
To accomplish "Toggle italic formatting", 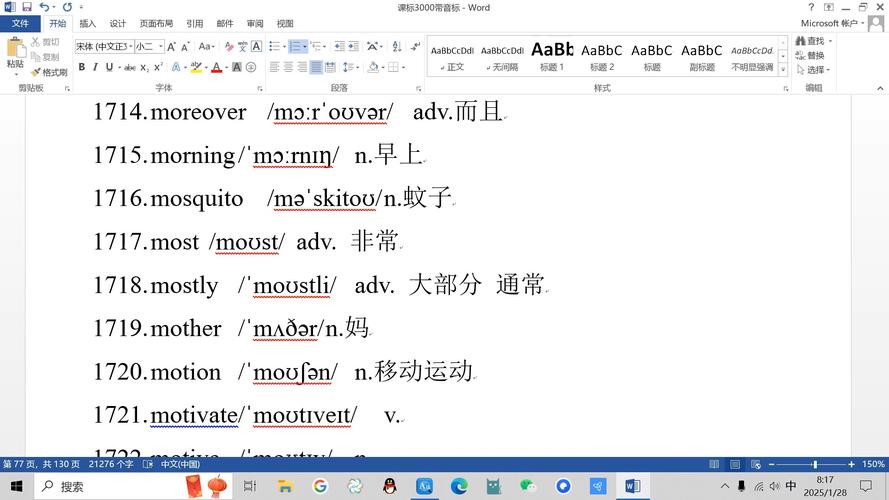I will (95, 67).
